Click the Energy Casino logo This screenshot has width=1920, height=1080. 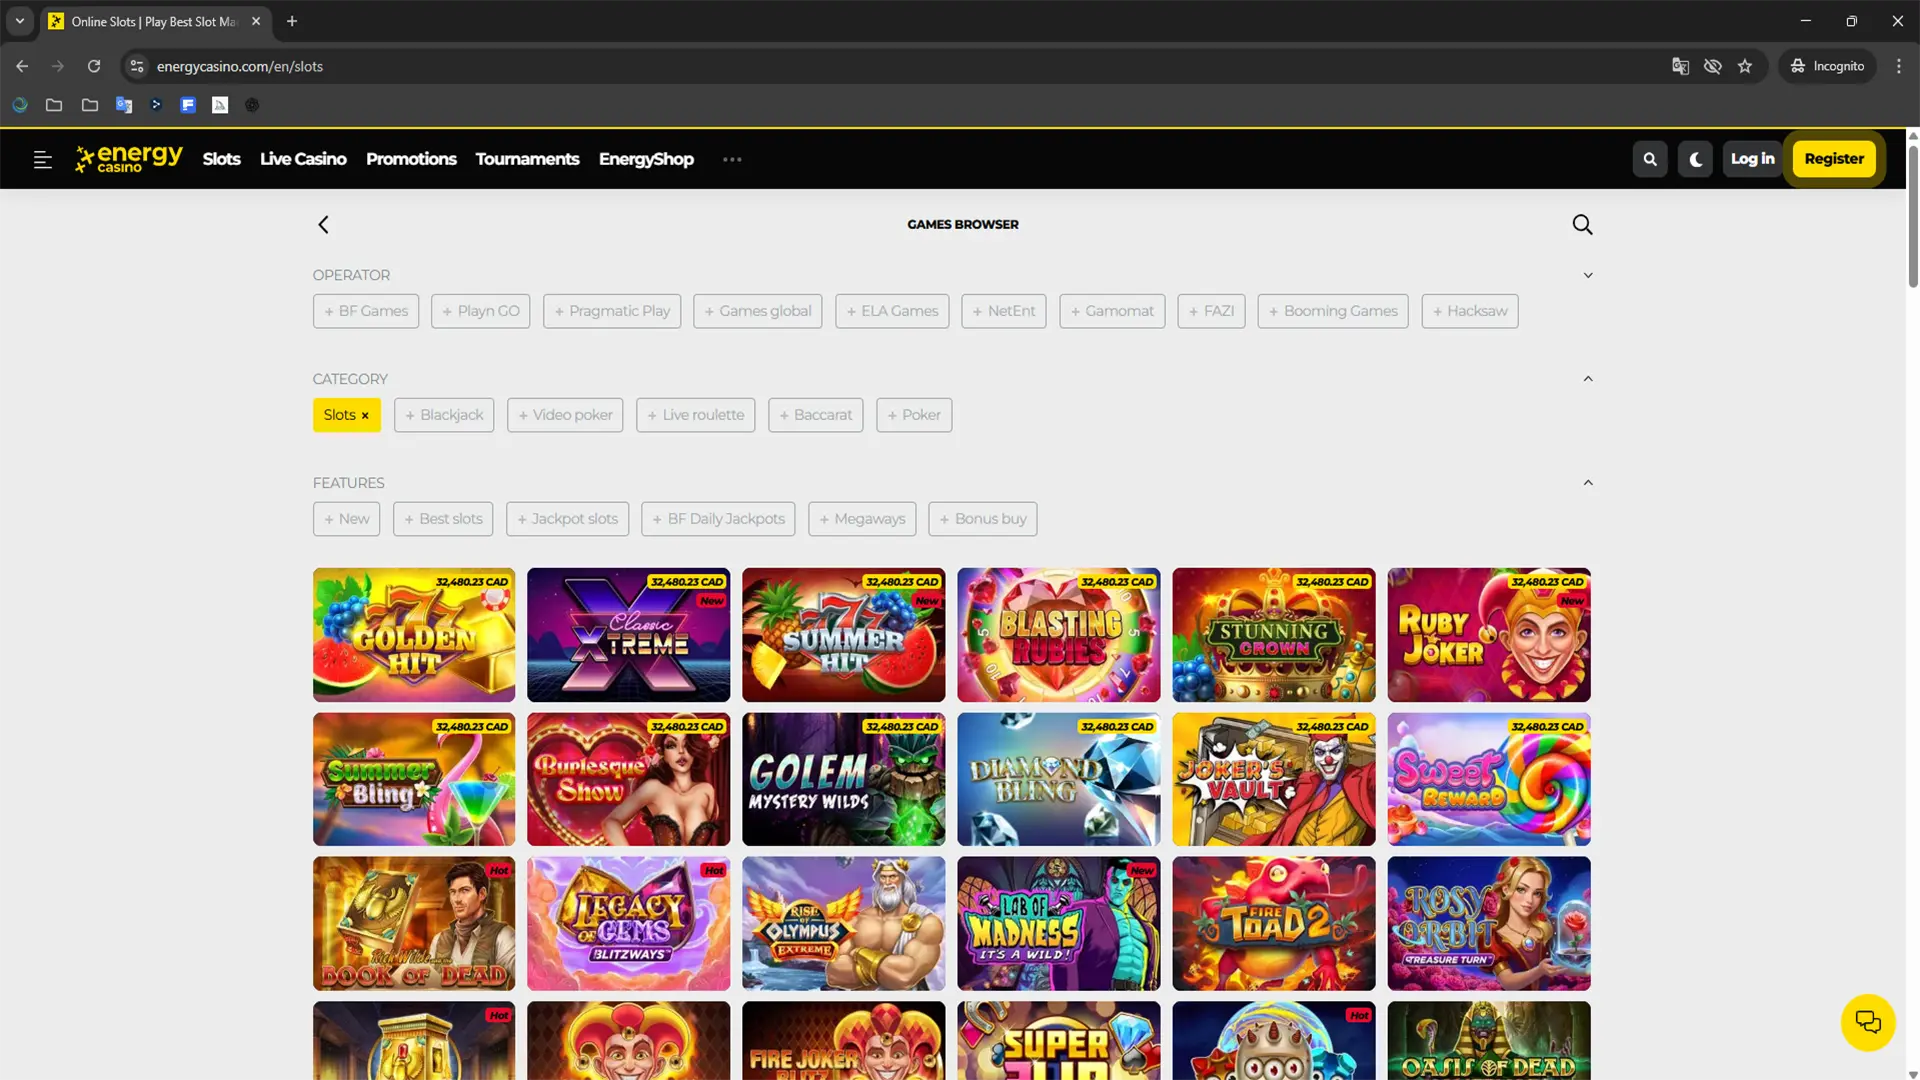(130, 158)
